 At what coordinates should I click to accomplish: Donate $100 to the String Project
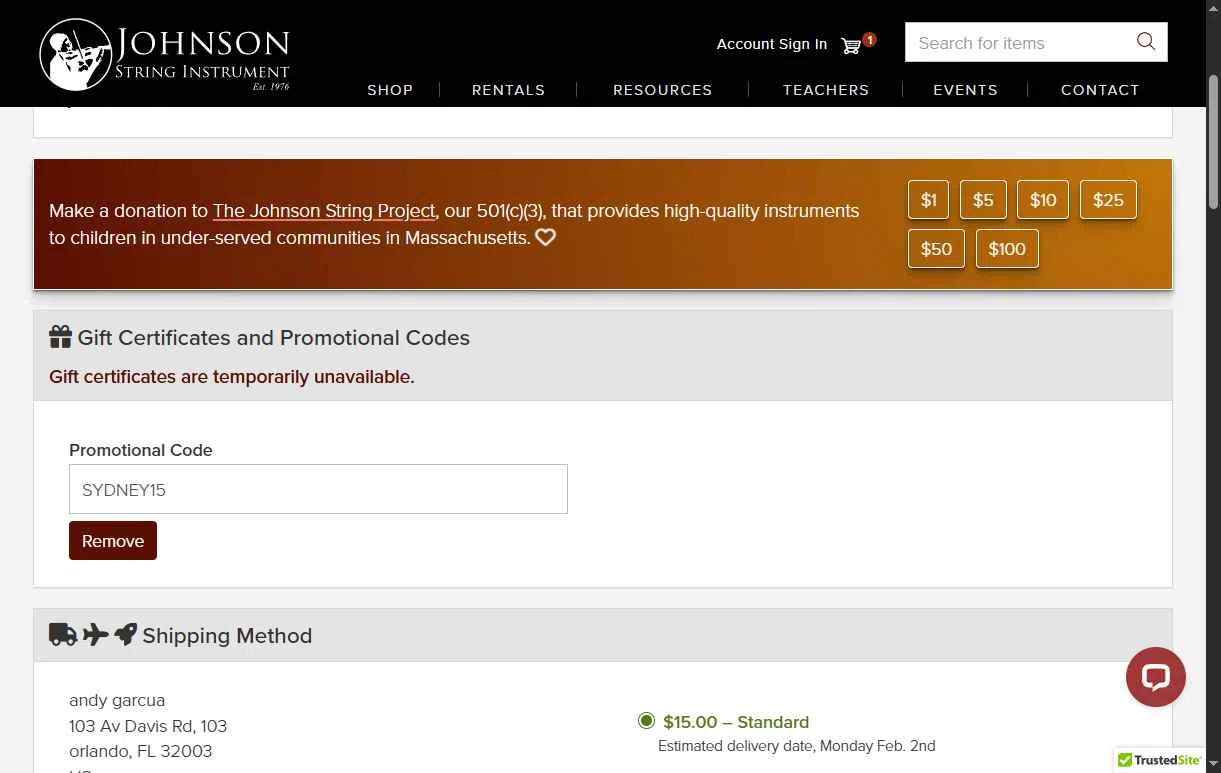pyautogui.click(x=1007, y=249)
